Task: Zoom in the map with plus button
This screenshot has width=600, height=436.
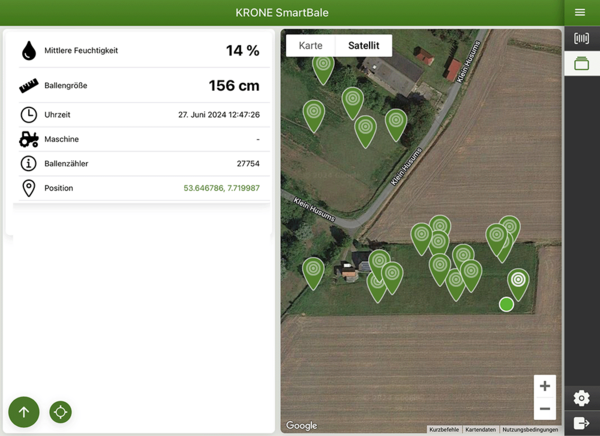Action: pos(544,386)
